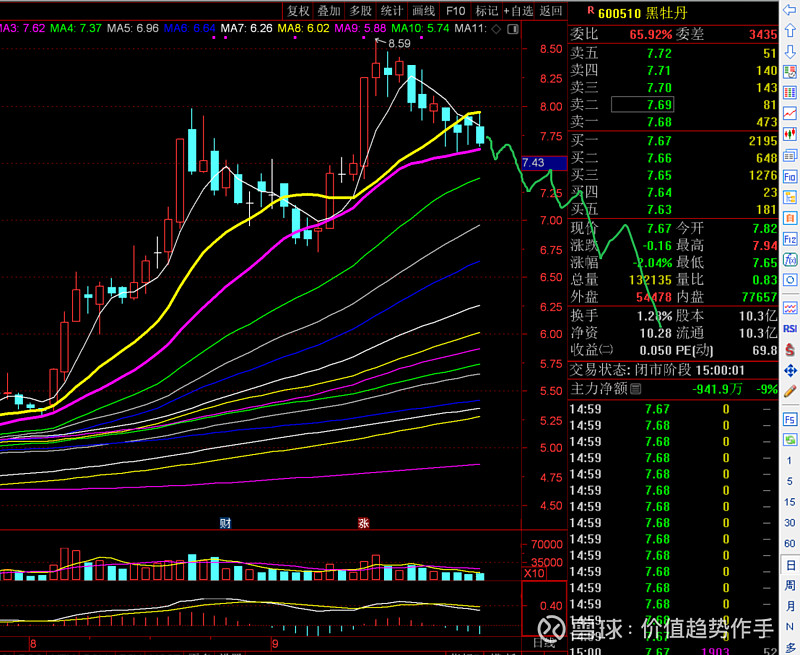Viewport: 800px width, 655px height.
Task: Open the indicator lines sidebar icon
Action: click(x=790, y=308)
